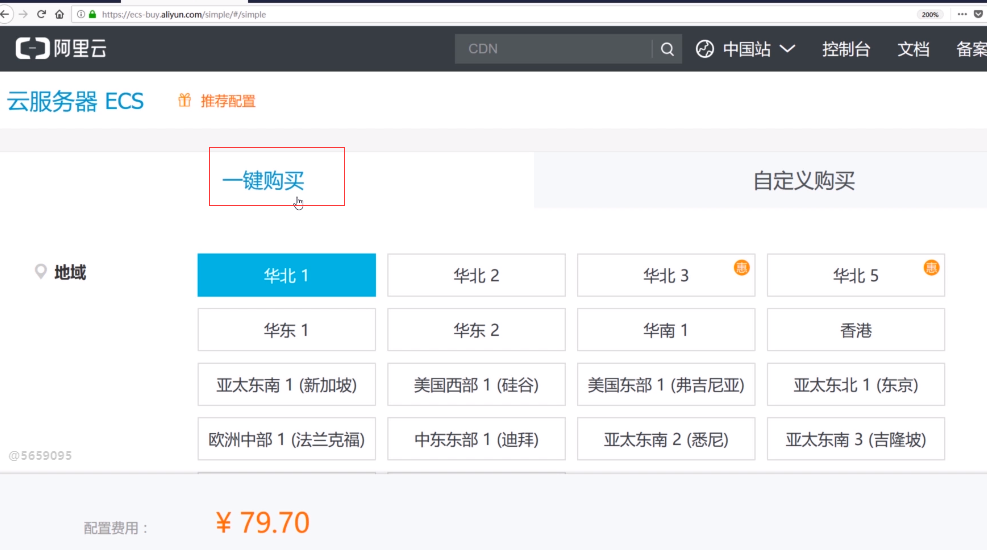Open the 备案 link
987x550 pixels.
pyautogui.click(x=971, y=49)
